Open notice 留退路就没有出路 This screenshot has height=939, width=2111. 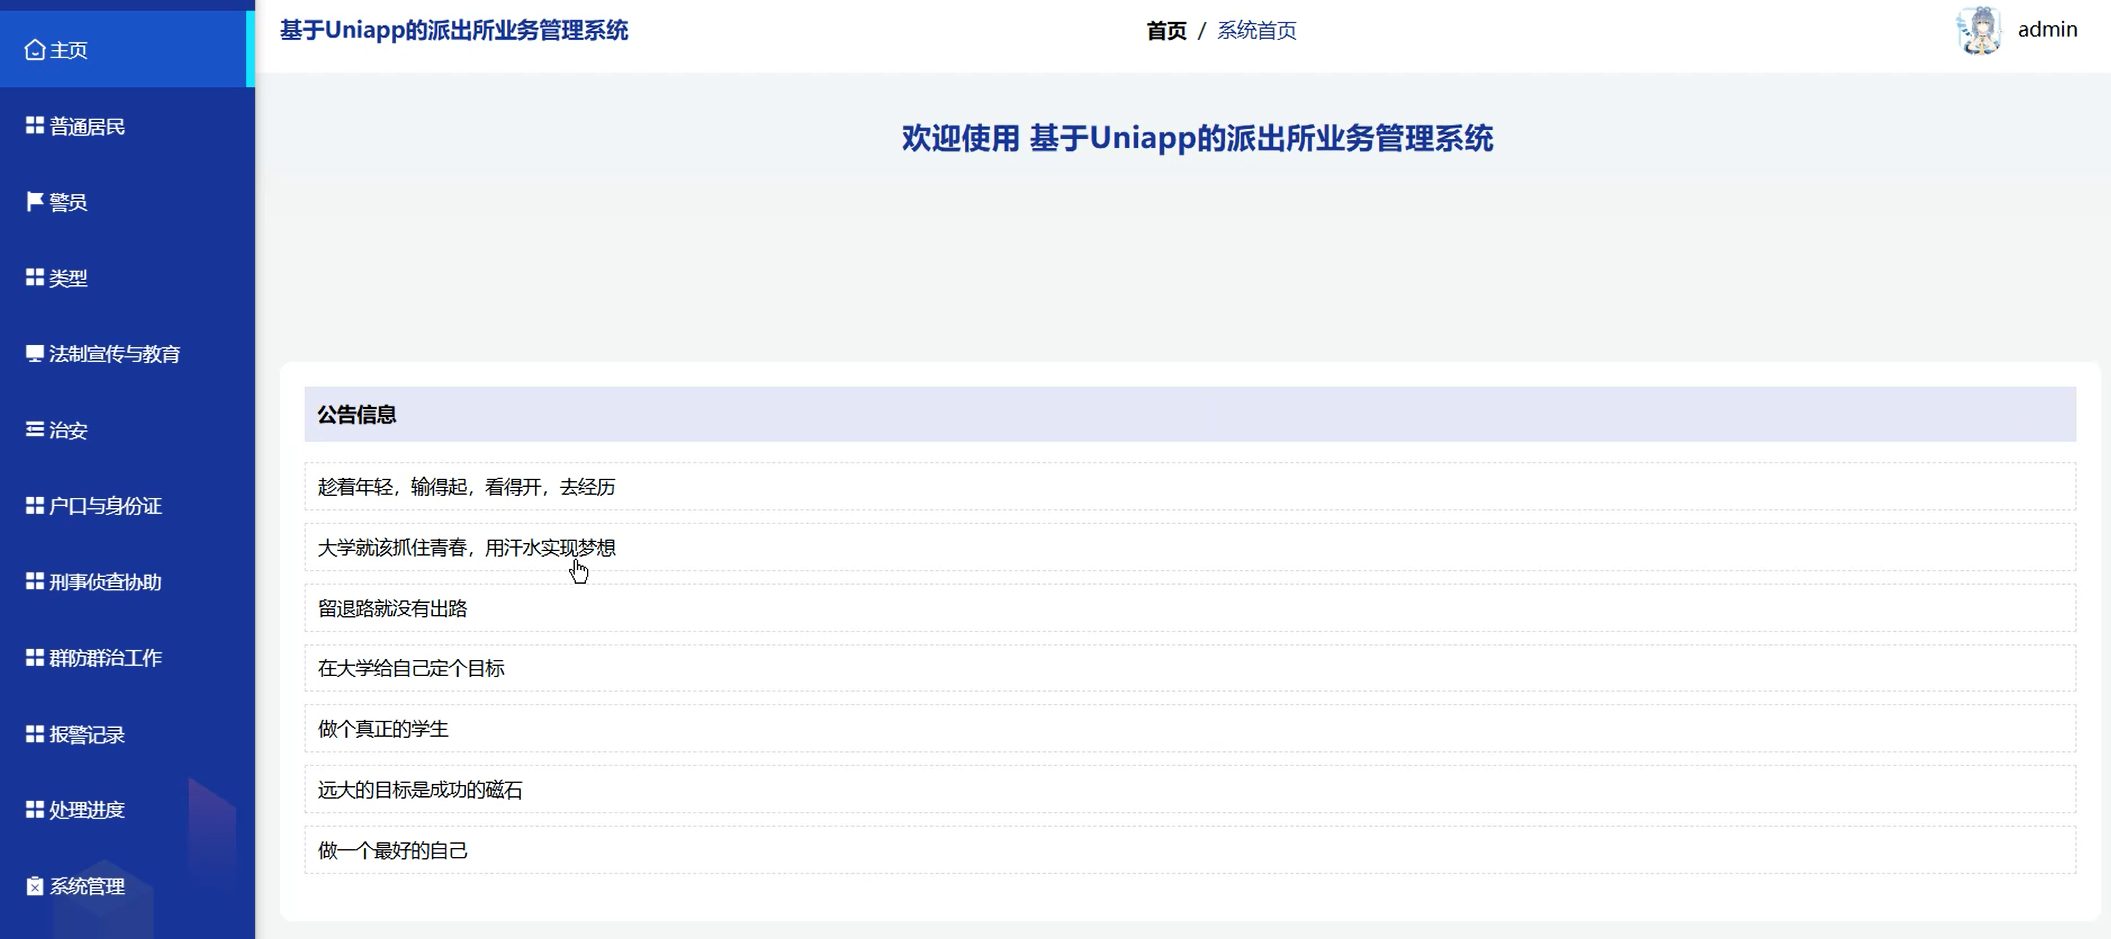1190,608
